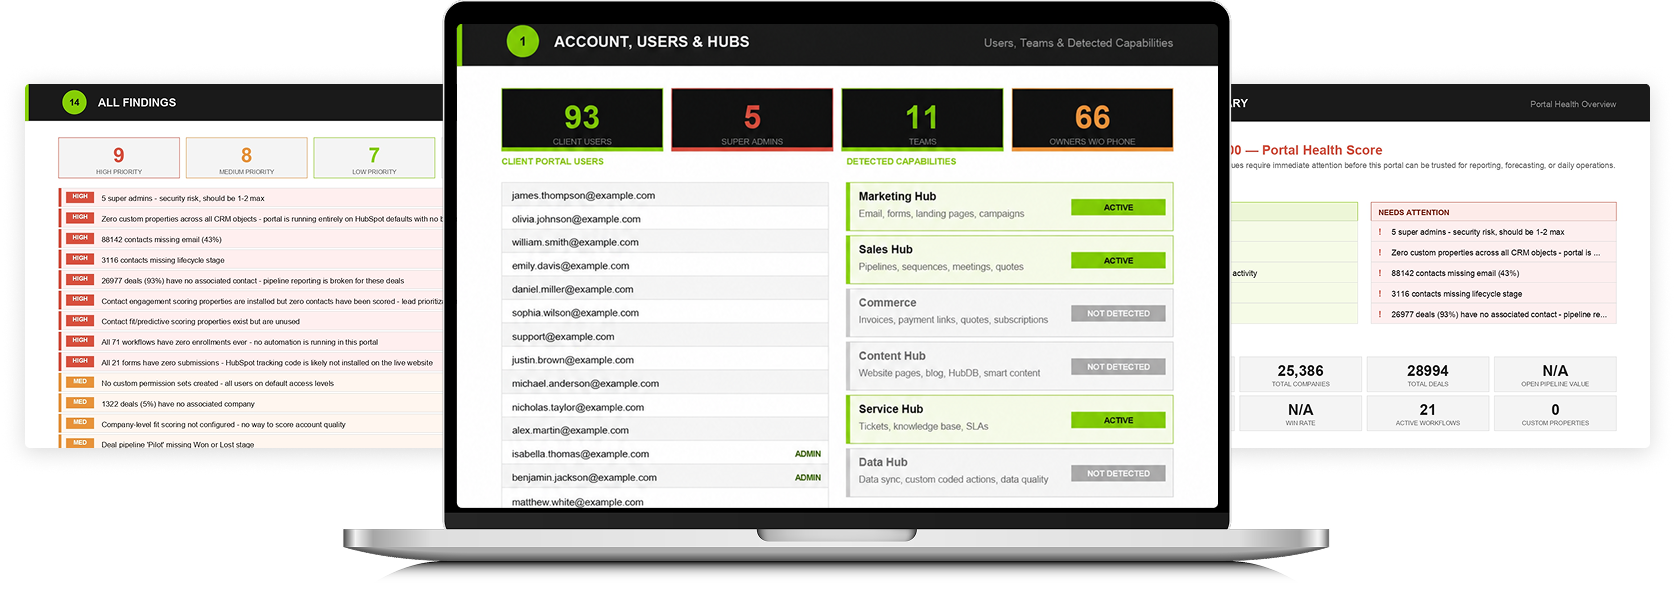Select user isabella.thomas@example.com
Screen dimensions: 1675x590
665,453
